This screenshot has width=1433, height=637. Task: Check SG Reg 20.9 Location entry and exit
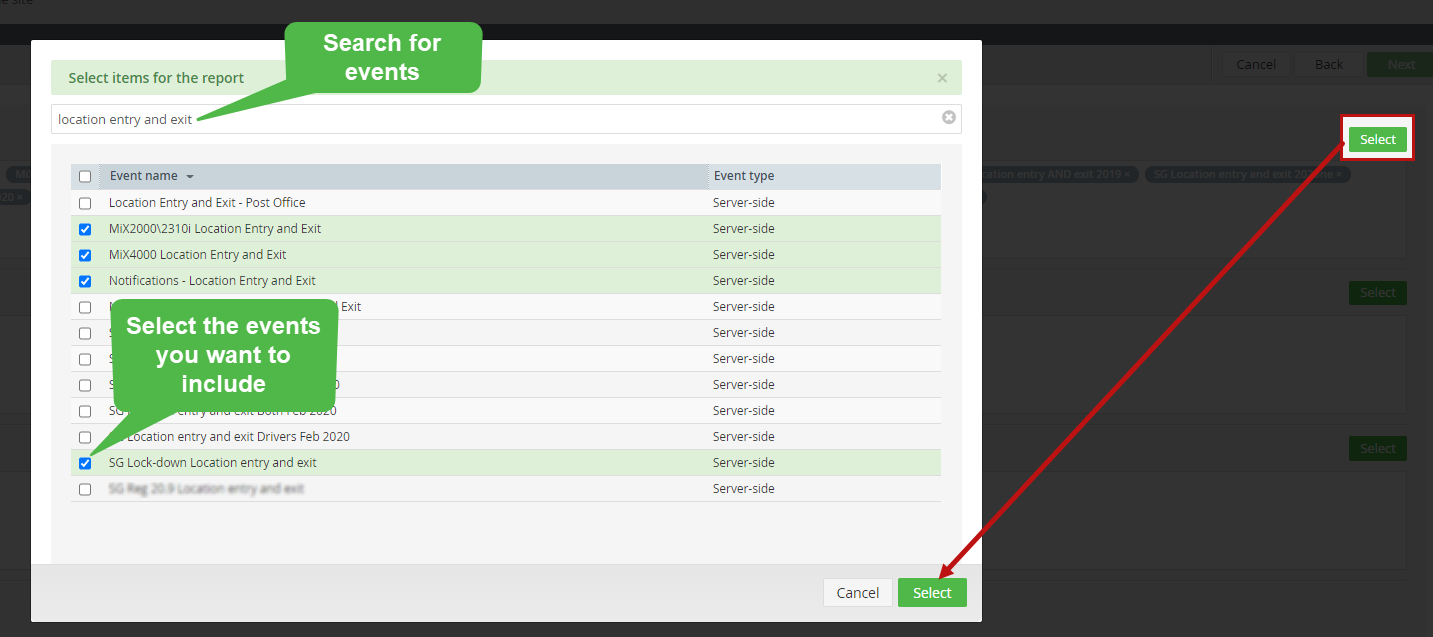pyautogui.click(x=85, y=489)
